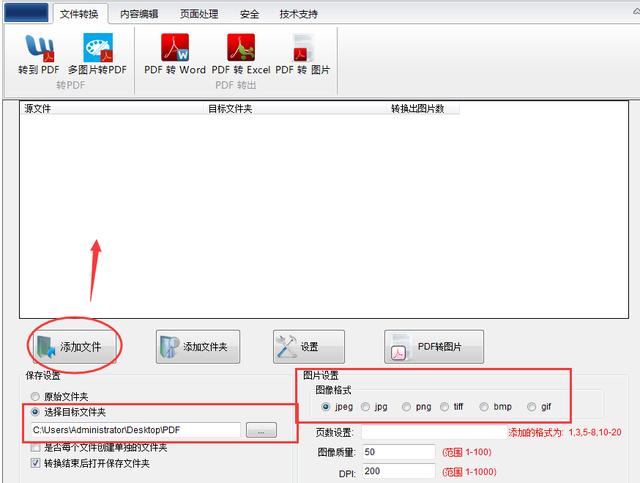The image size is (640, 483).
Task: Select the 原始文件夹 radio option
Action: (x=36, y=396)
